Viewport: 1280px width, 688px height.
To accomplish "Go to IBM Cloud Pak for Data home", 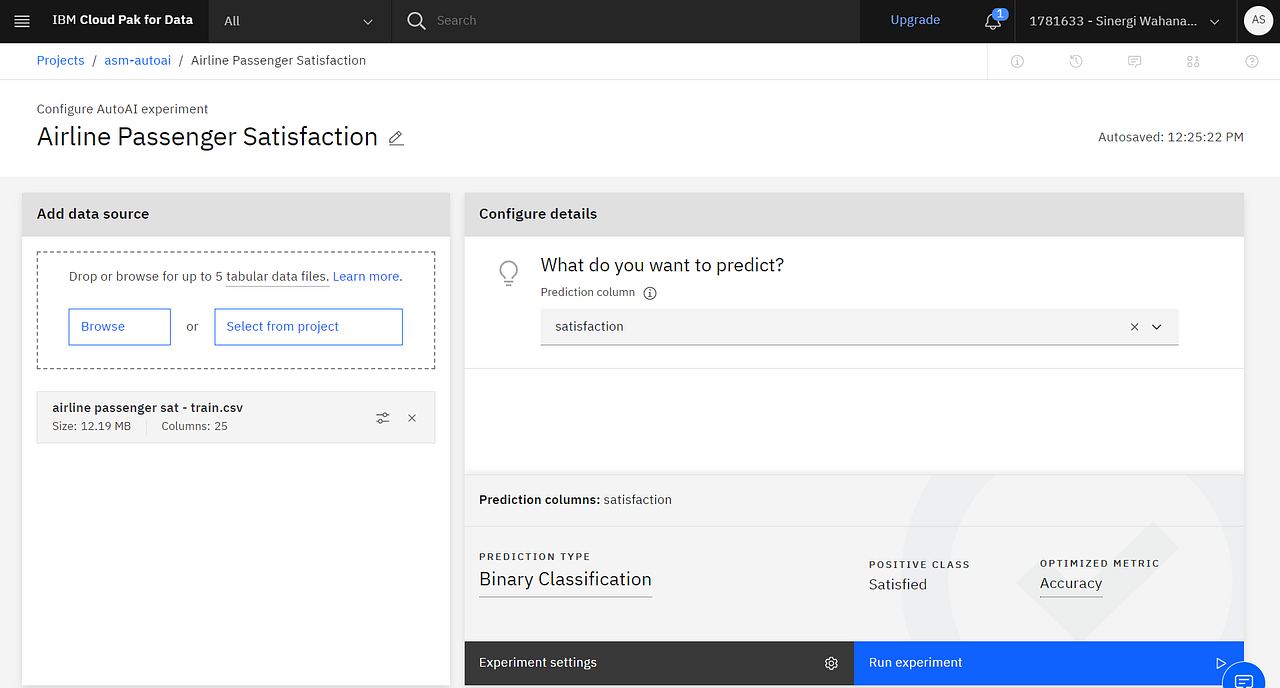I will tap(122, 20).
